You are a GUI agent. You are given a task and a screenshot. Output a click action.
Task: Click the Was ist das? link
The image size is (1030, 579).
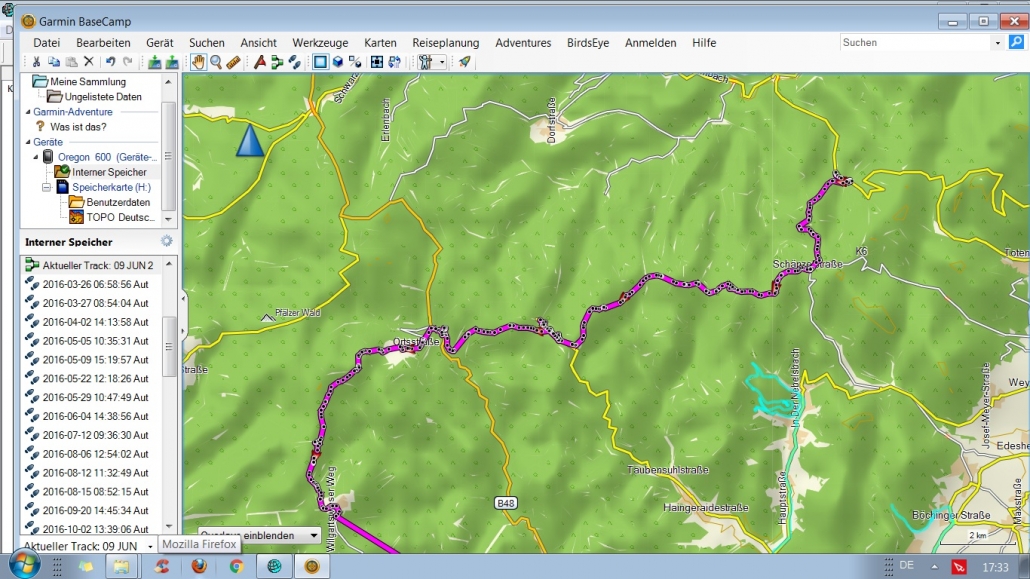tap(78, 127)
